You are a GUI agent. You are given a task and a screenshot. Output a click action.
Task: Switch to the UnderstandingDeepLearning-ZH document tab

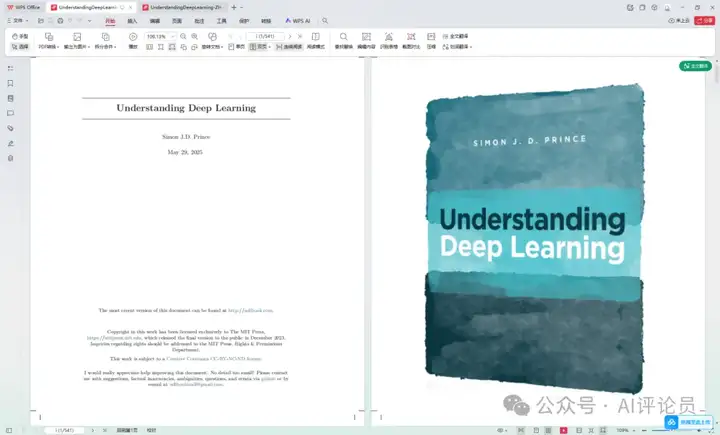pyautogui.click(x=182, y=7)
